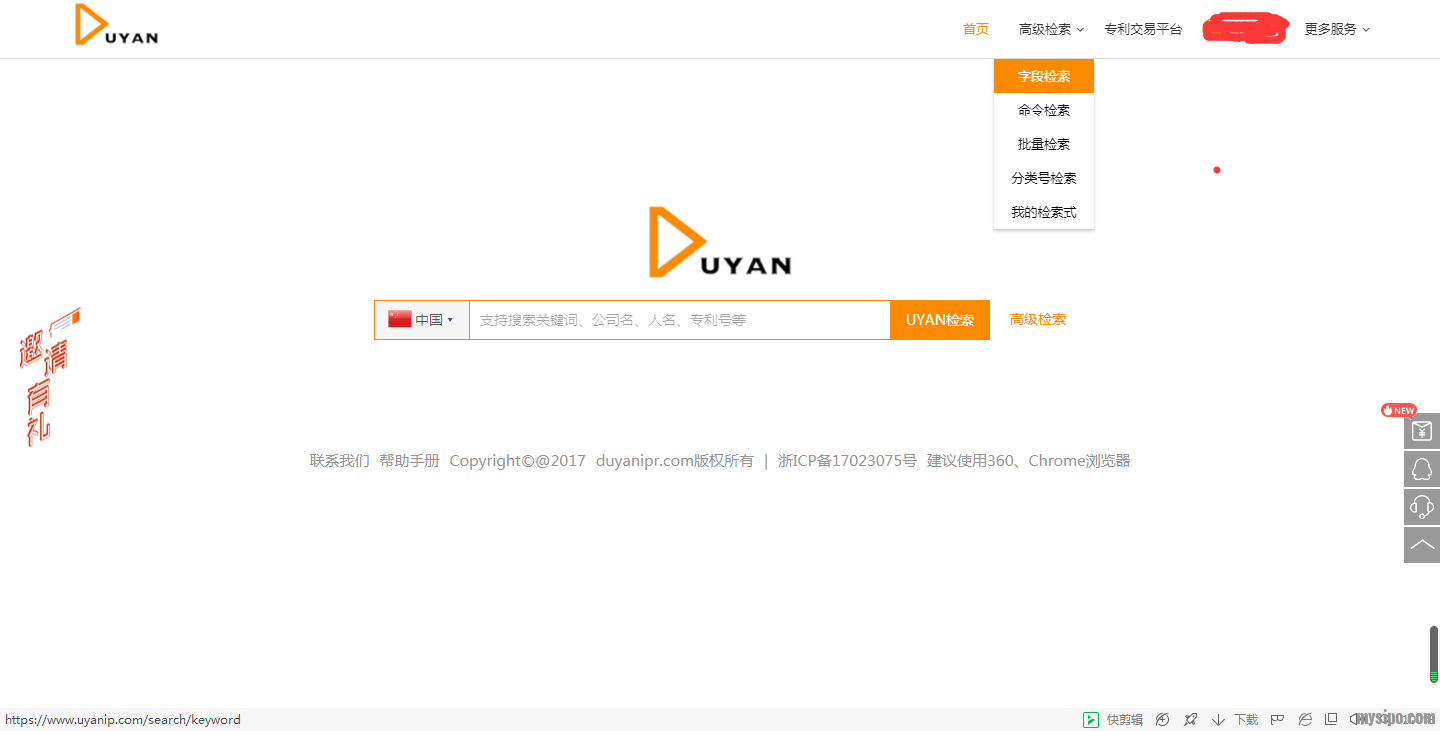This screenshot has width=1440, height=731.
Task: Select 分类号检索 menu entry
Action: pos(1043,178)
